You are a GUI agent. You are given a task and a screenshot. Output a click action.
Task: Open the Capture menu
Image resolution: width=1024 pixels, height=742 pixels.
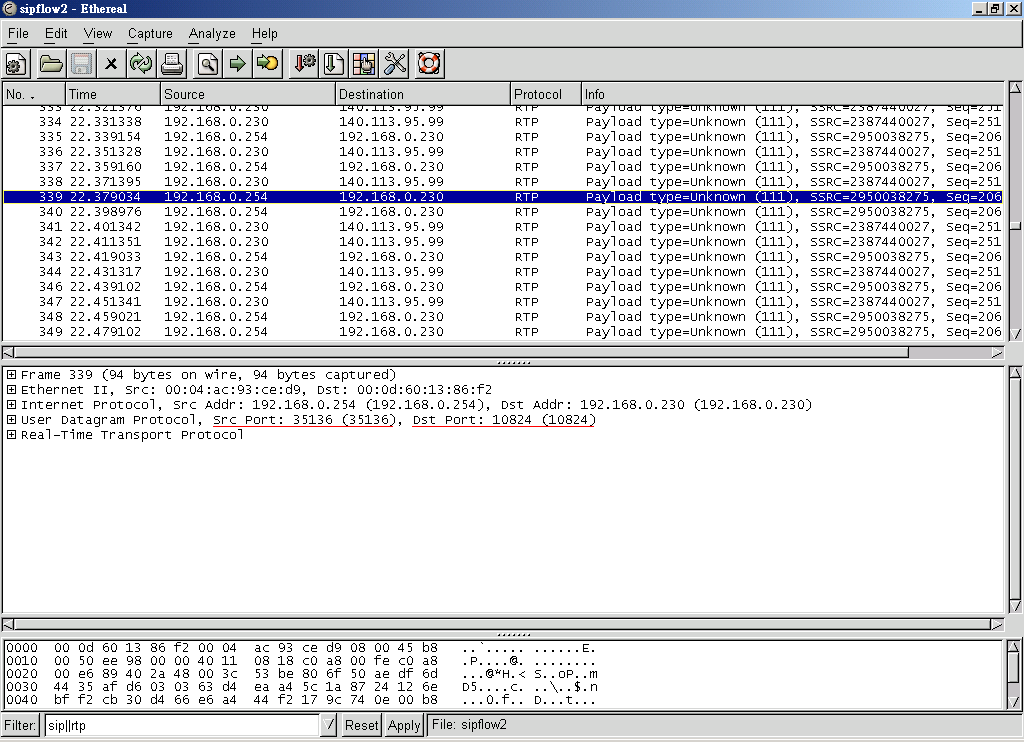point(150,33)
